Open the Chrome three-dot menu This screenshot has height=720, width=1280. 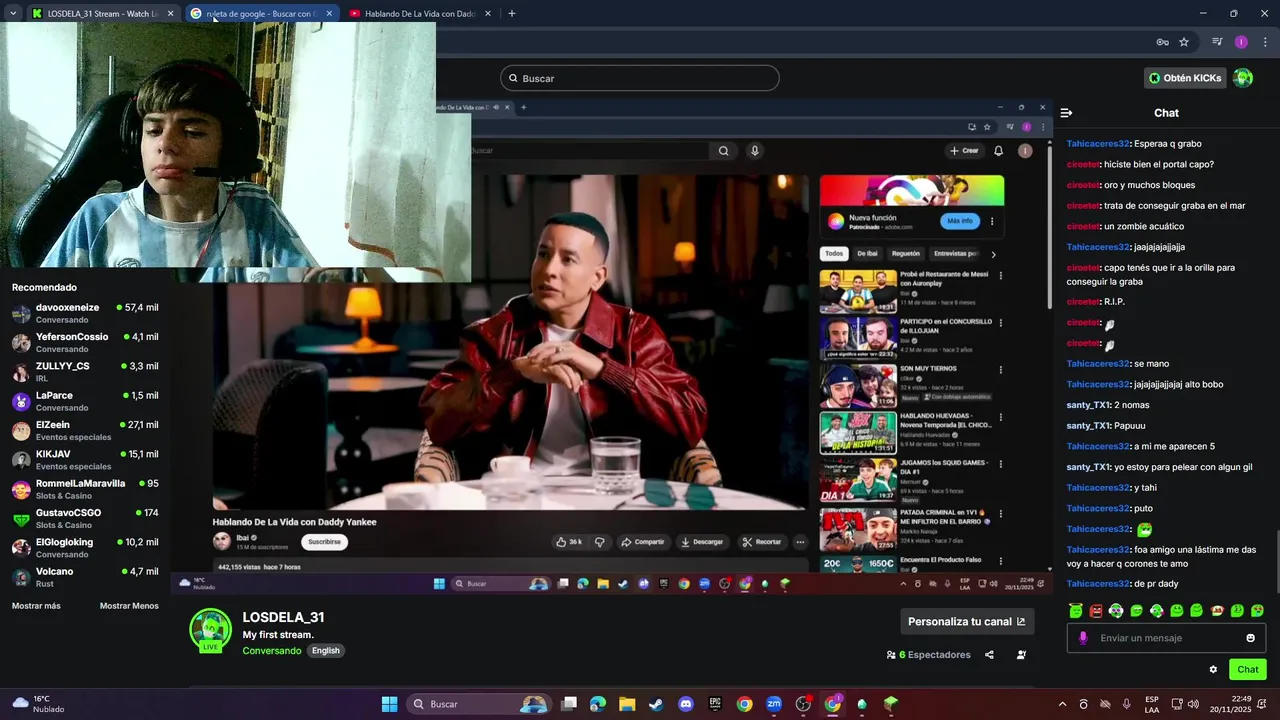1266,42
